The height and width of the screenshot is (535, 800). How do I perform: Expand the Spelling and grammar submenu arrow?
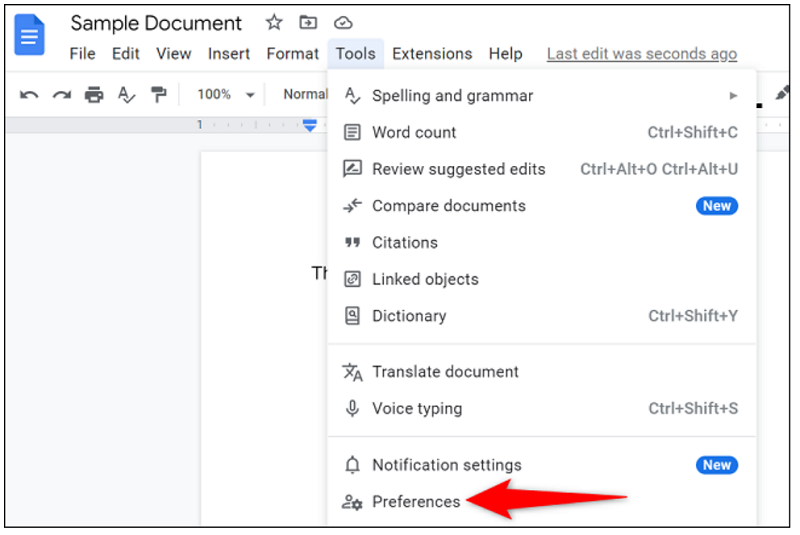point(733,96)
